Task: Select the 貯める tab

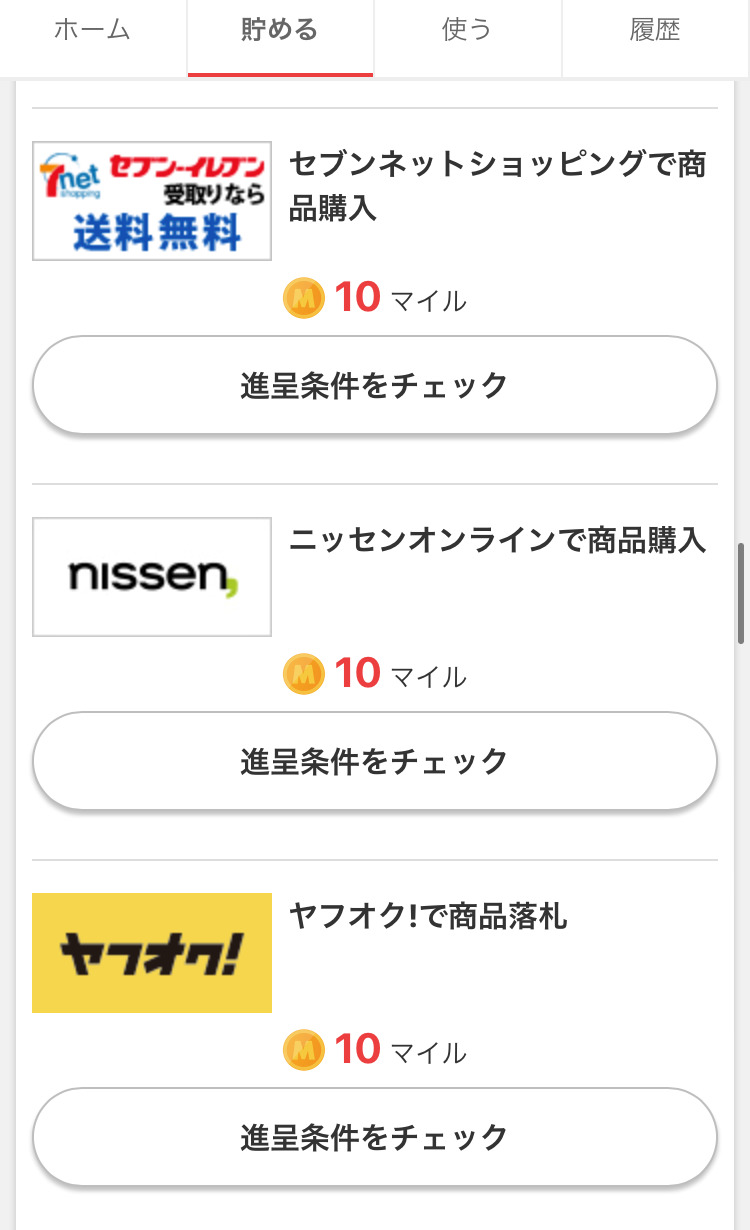Action: pyautogui.click(x=280, y=30)
